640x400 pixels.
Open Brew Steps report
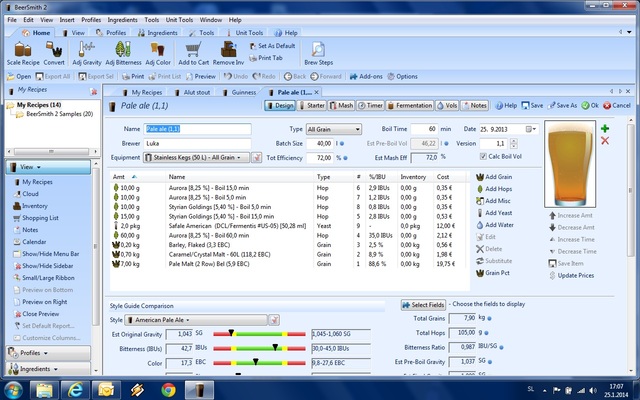click(x=318, y=53)
